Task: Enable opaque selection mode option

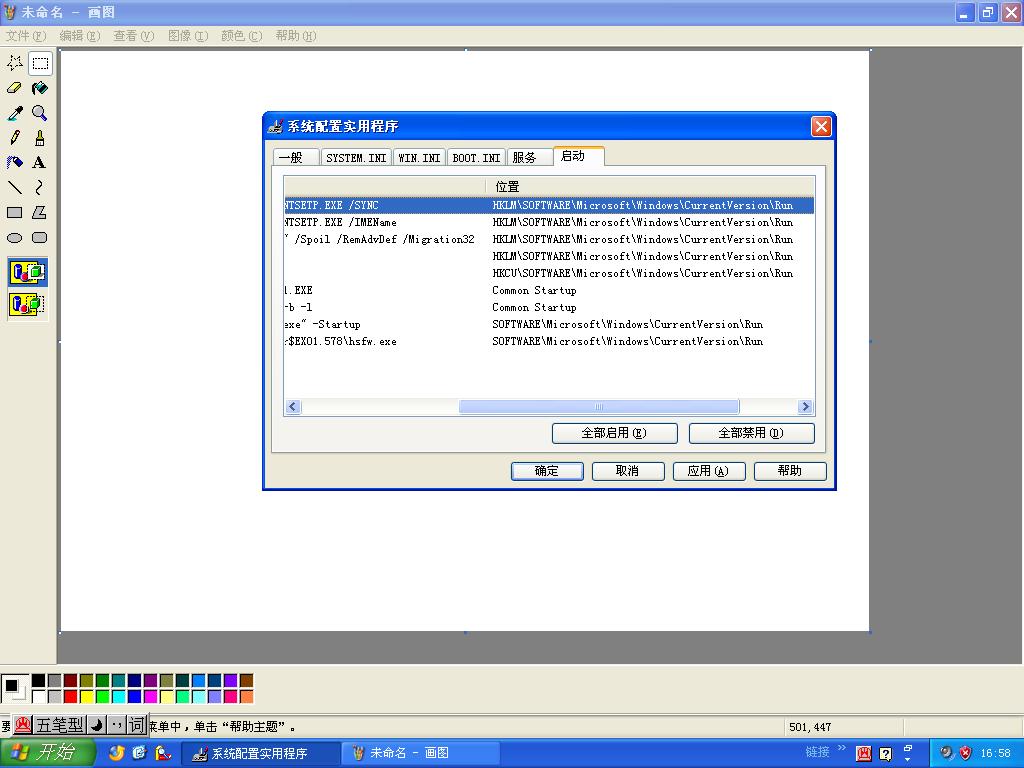Action: tap(27, 272)
